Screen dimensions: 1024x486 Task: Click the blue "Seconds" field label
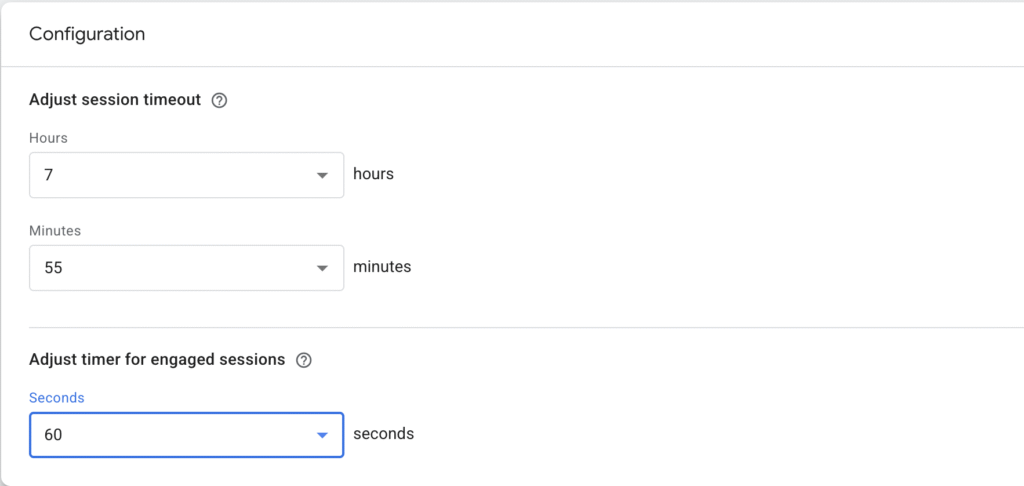[x=57, y=398]
